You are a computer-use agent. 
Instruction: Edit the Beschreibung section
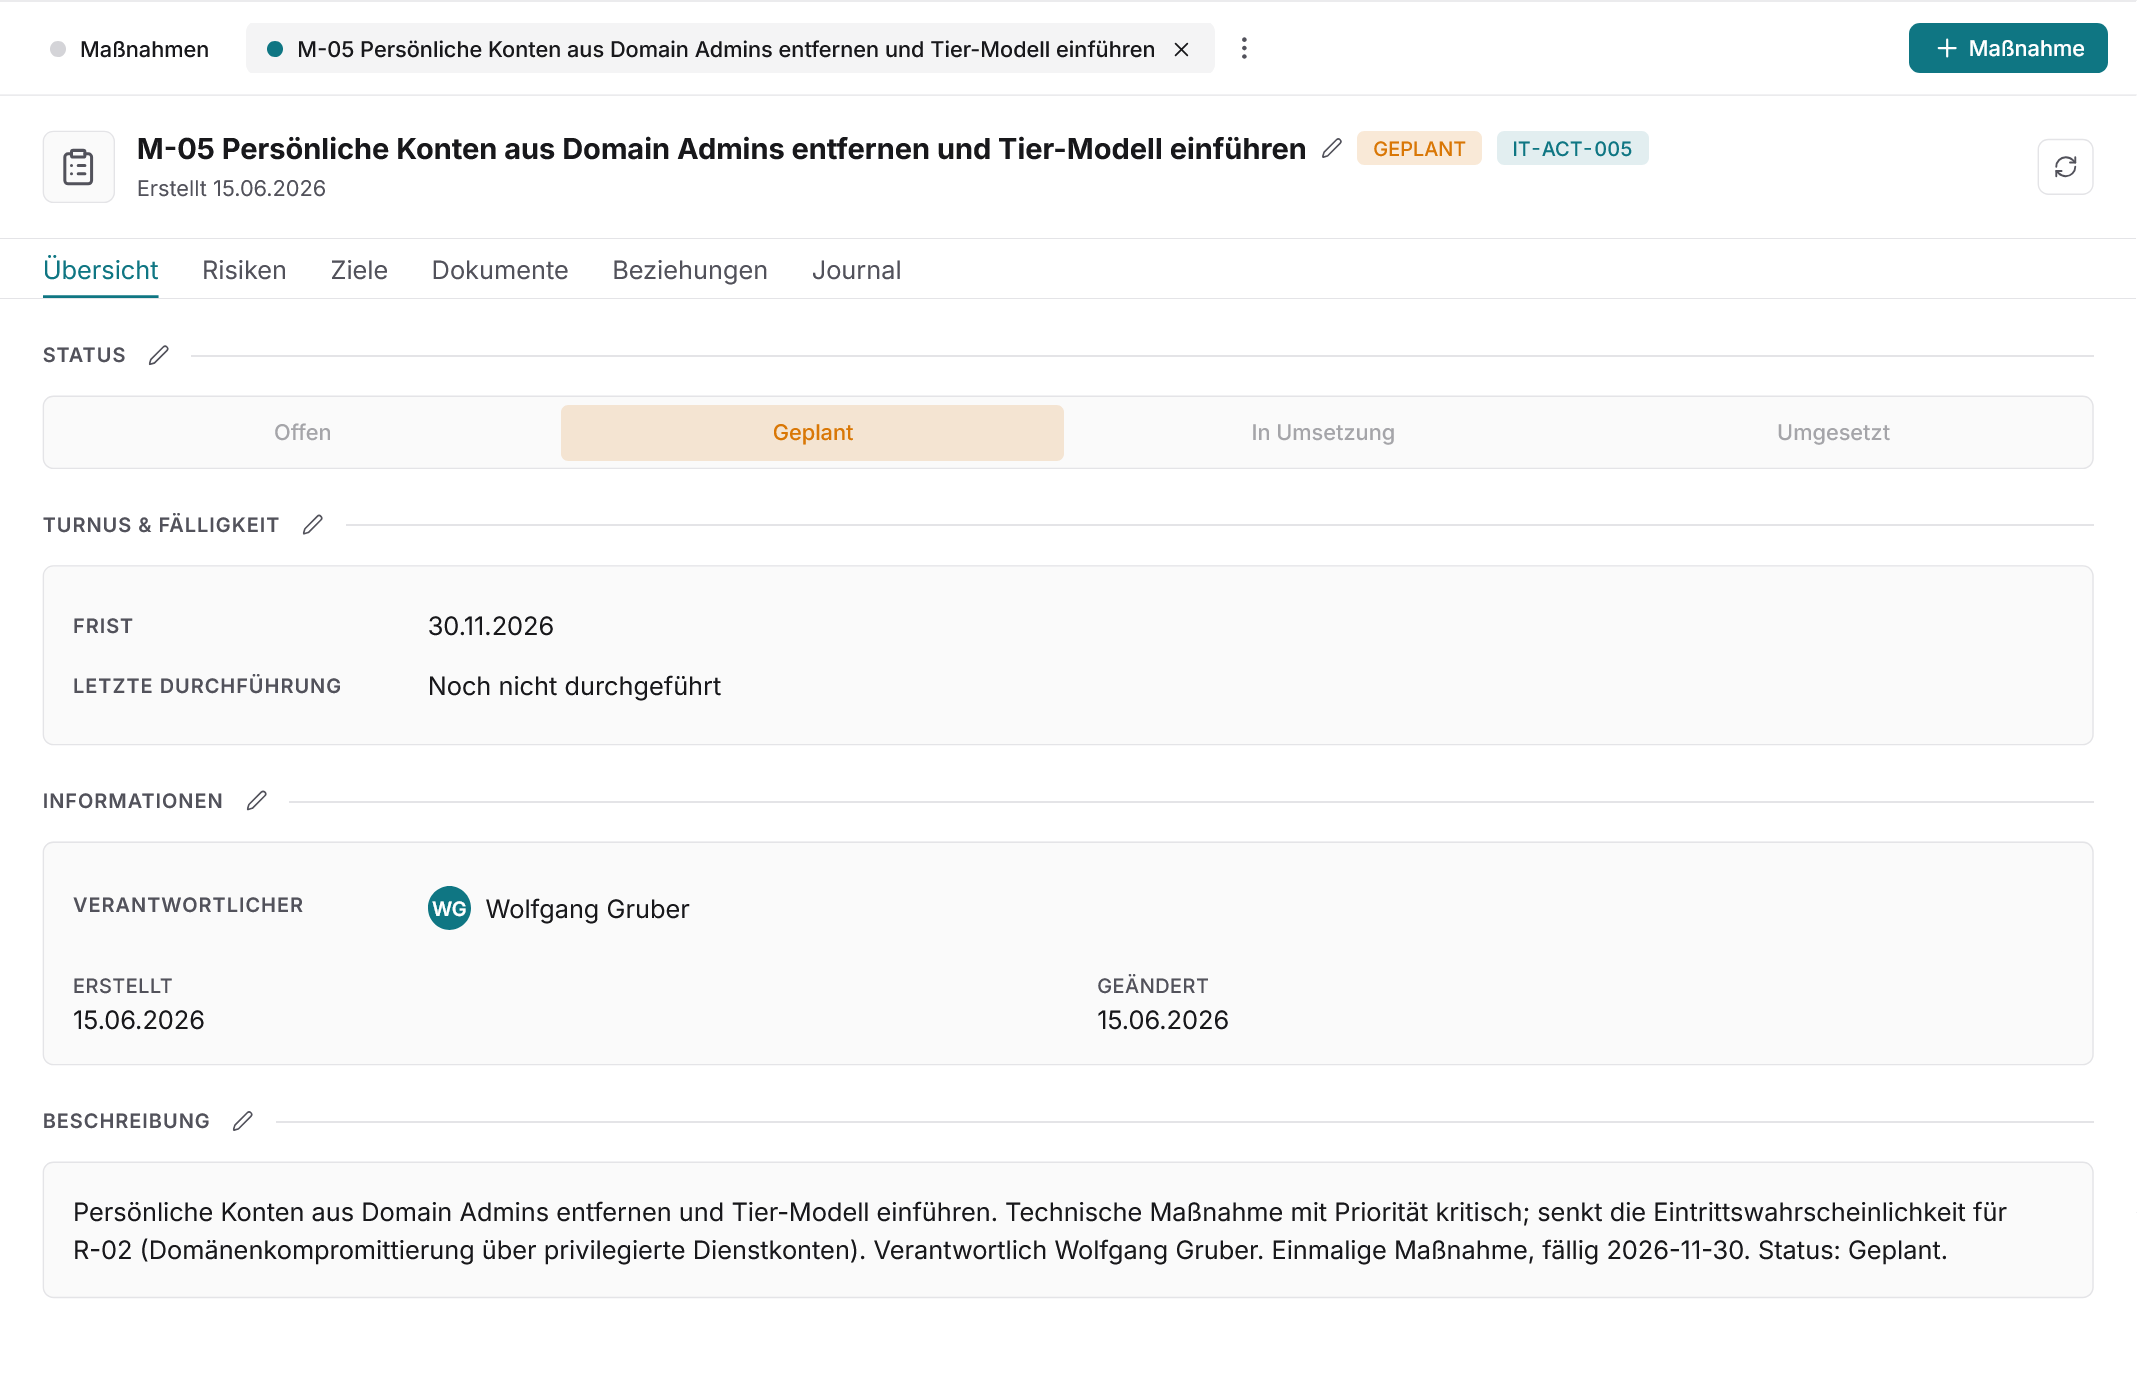click(242, 1121)
